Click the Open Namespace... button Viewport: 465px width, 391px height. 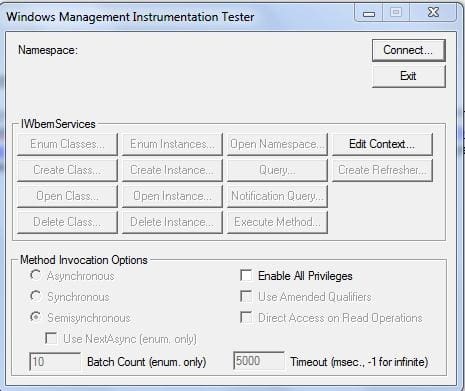[x=277, y=144]
